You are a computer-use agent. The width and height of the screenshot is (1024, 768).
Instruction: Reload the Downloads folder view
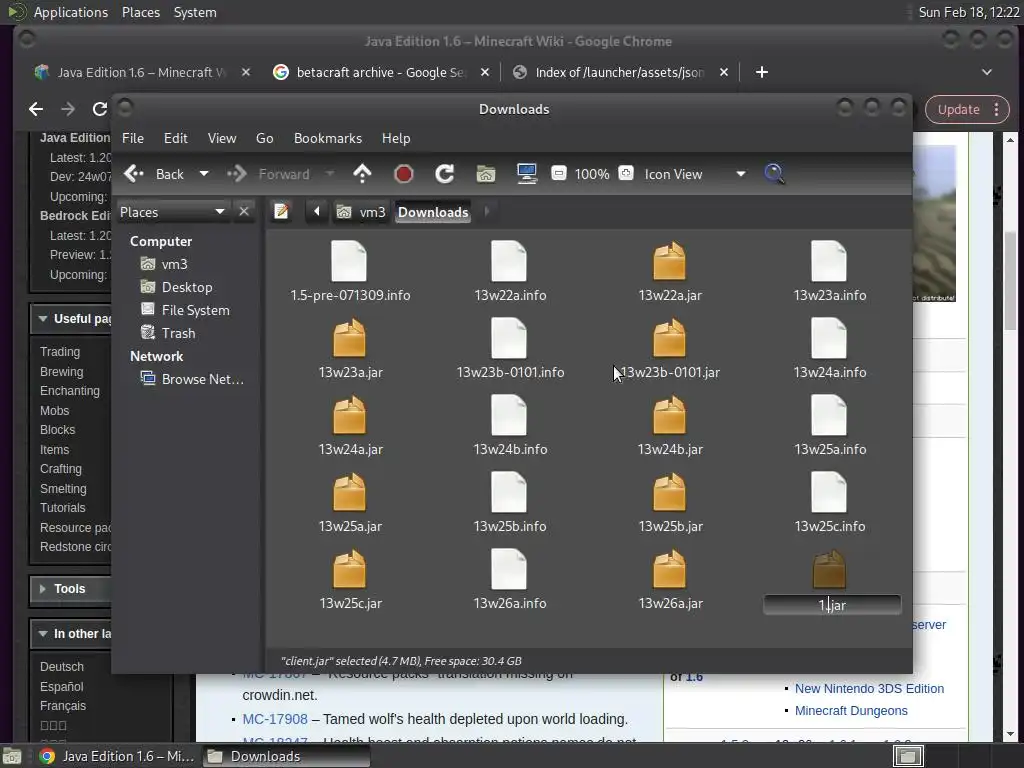[x=445, y=174]
